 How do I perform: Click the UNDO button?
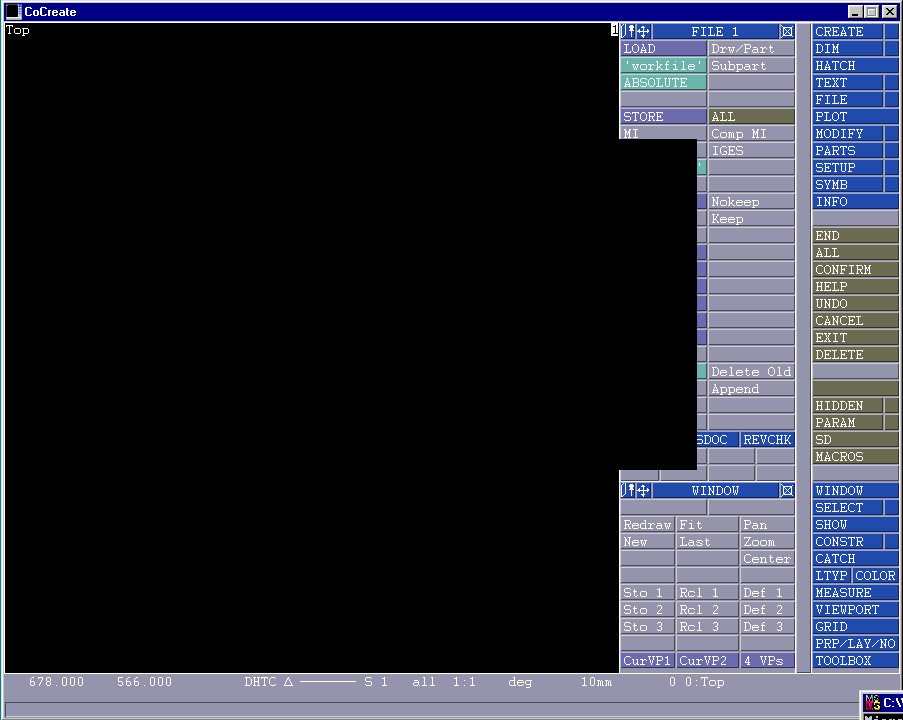pyautogui.click(x=855, y=304)
